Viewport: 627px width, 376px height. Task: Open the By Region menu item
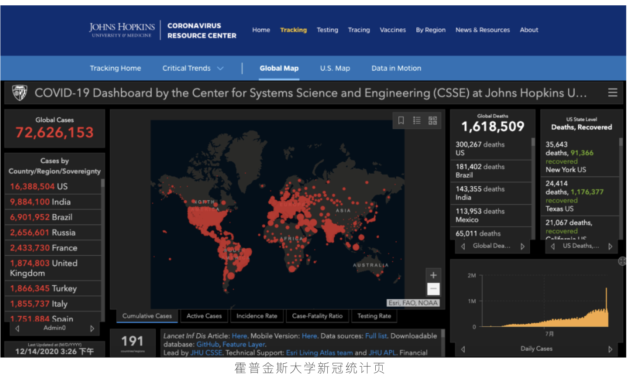pos(431,30)
